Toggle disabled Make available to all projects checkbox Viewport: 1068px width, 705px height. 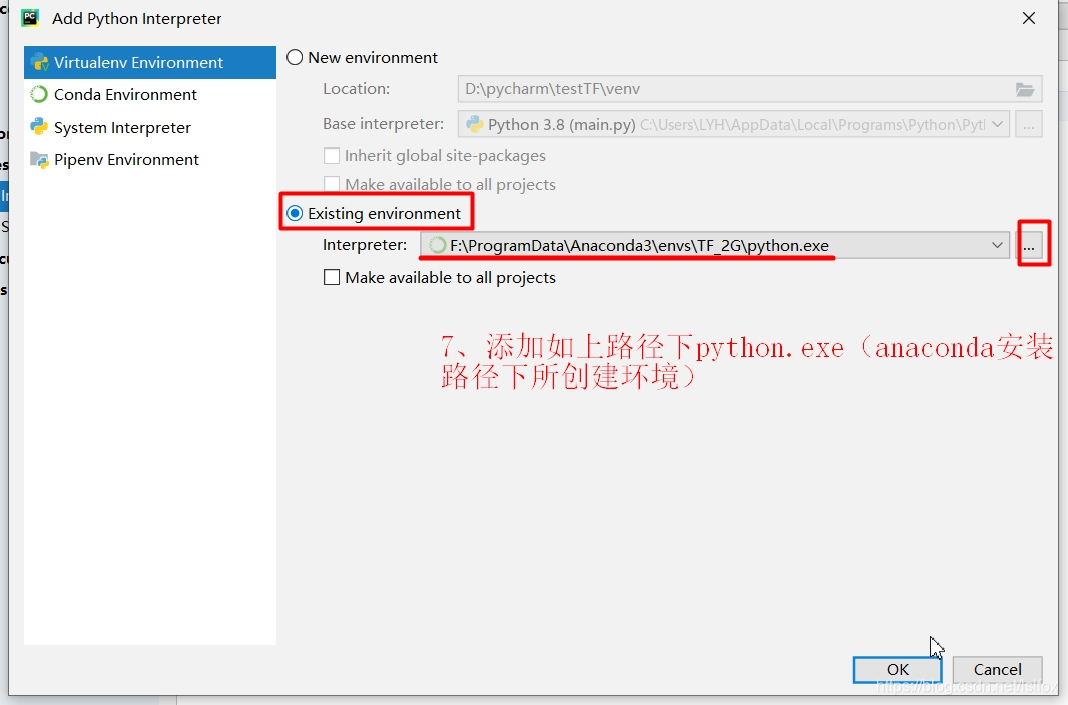click(x=332, y=185)
